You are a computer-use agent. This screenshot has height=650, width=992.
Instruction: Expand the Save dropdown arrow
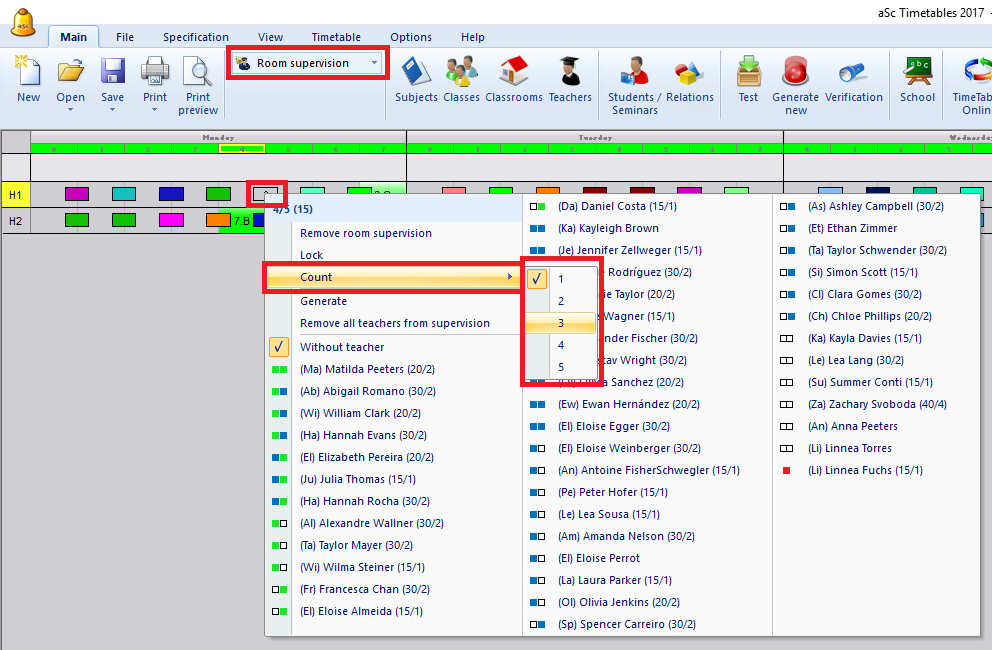(x=113, y=110)
